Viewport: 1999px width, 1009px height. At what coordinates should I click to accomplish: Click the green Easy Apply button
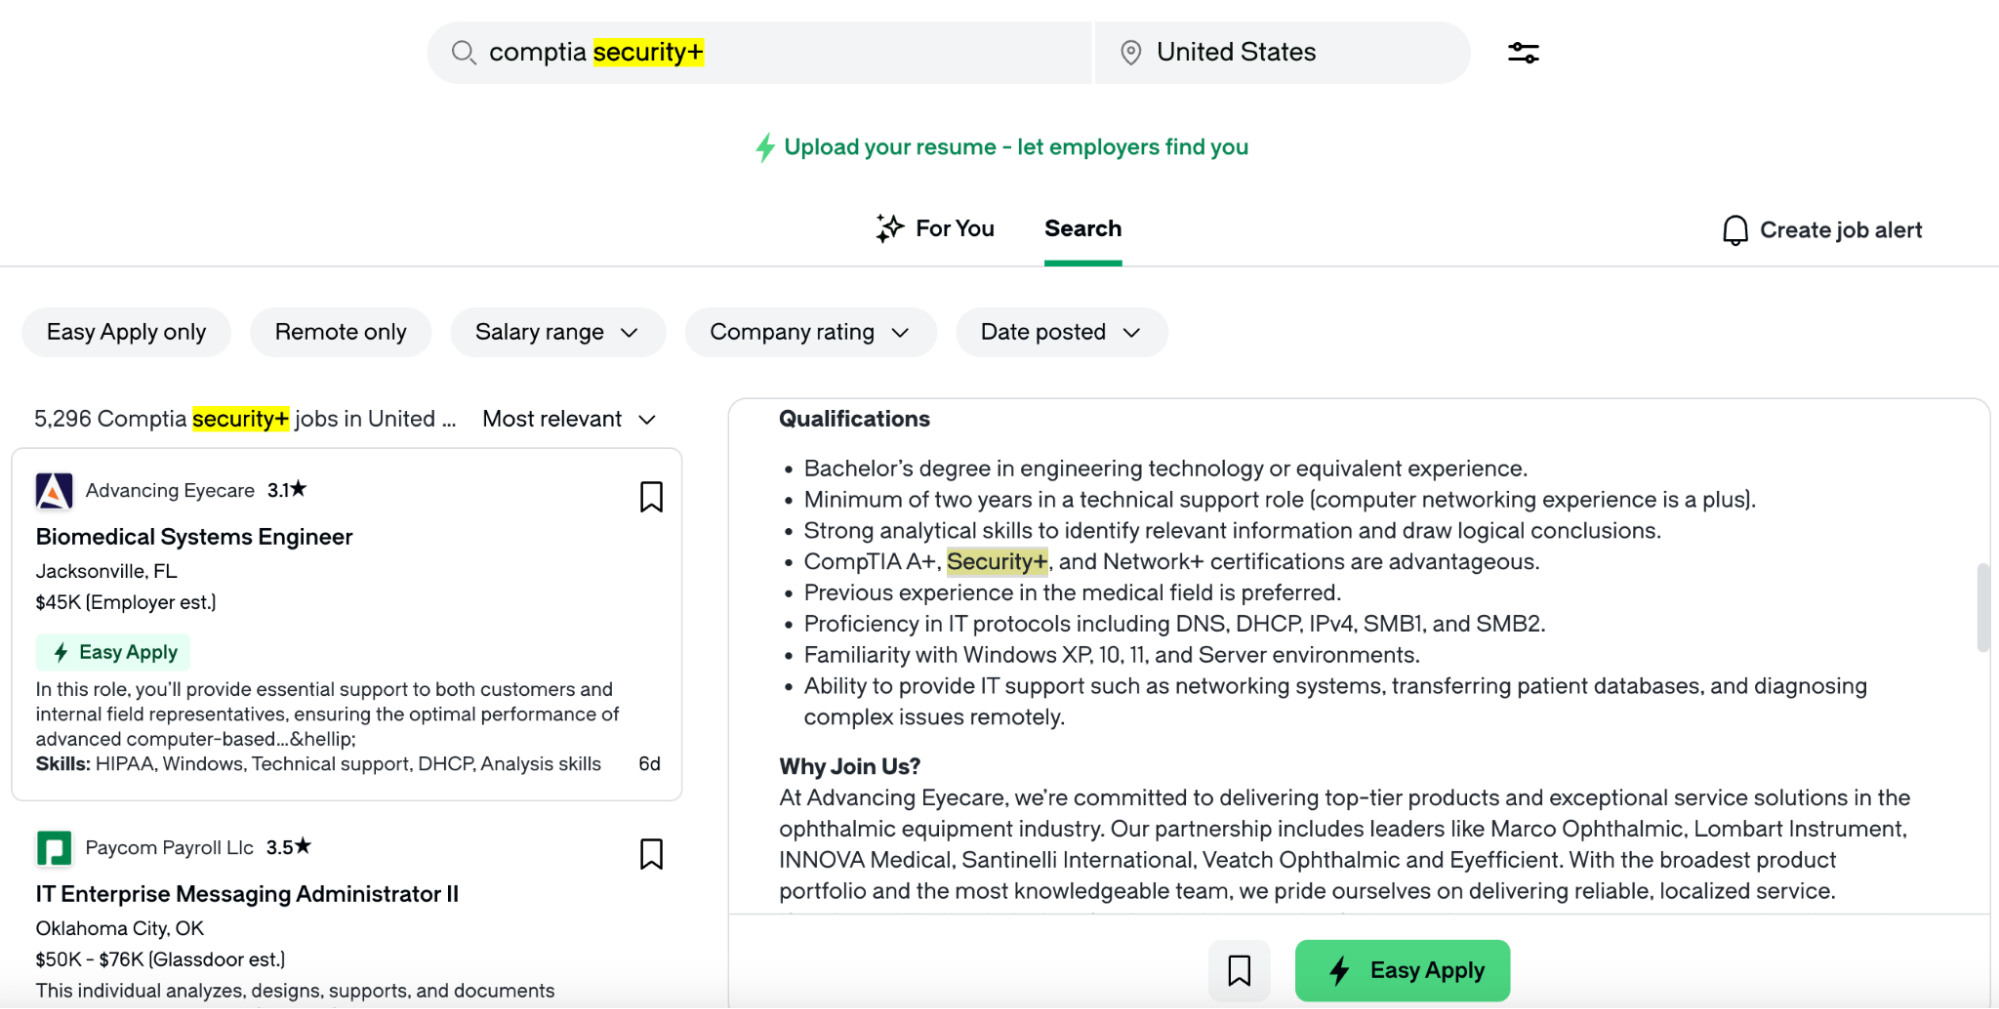[x=1402, y=970]
